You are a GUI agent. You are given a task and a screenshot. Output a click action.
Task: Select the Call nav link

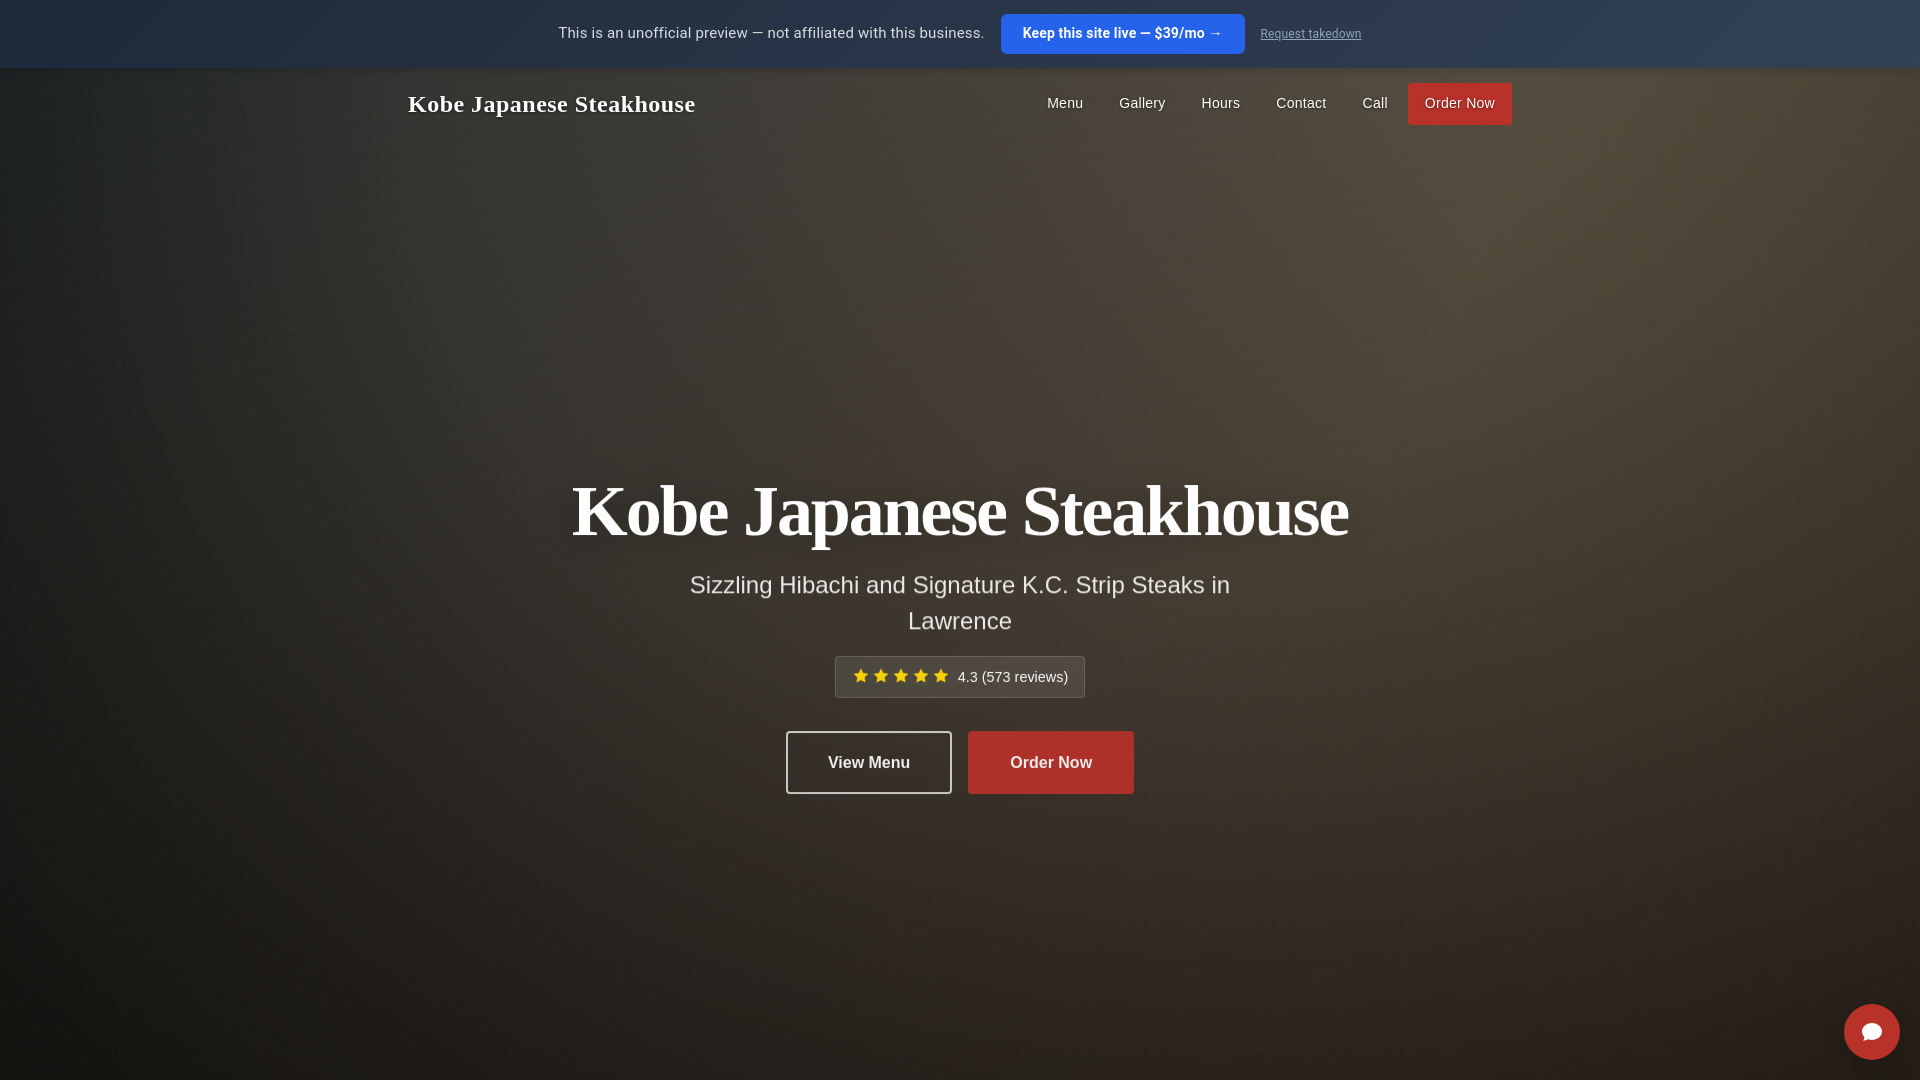1375,103
